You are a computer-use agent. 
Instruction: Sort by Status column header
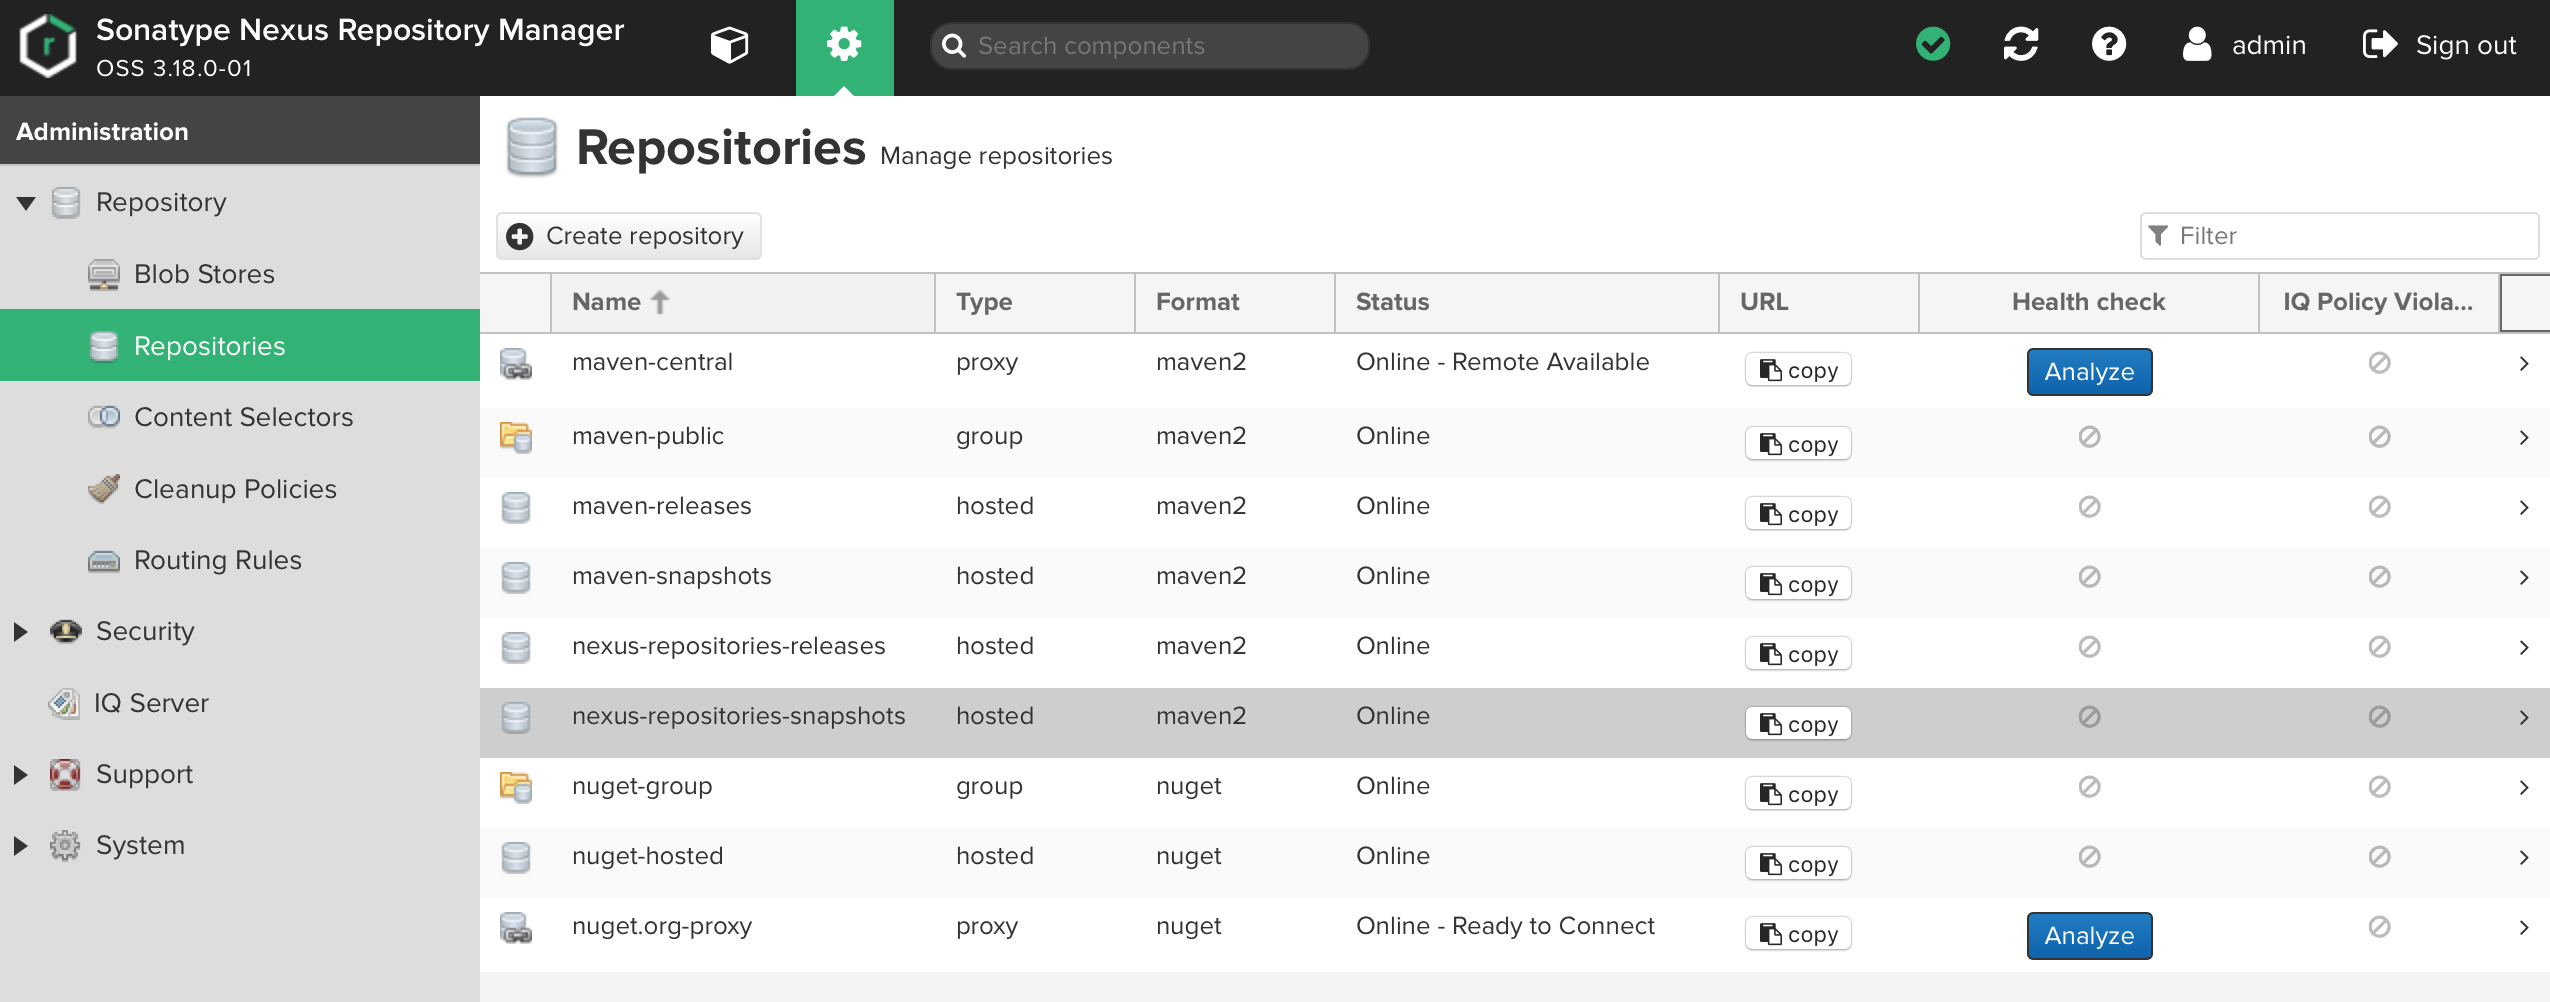(x=1527, y=302)
